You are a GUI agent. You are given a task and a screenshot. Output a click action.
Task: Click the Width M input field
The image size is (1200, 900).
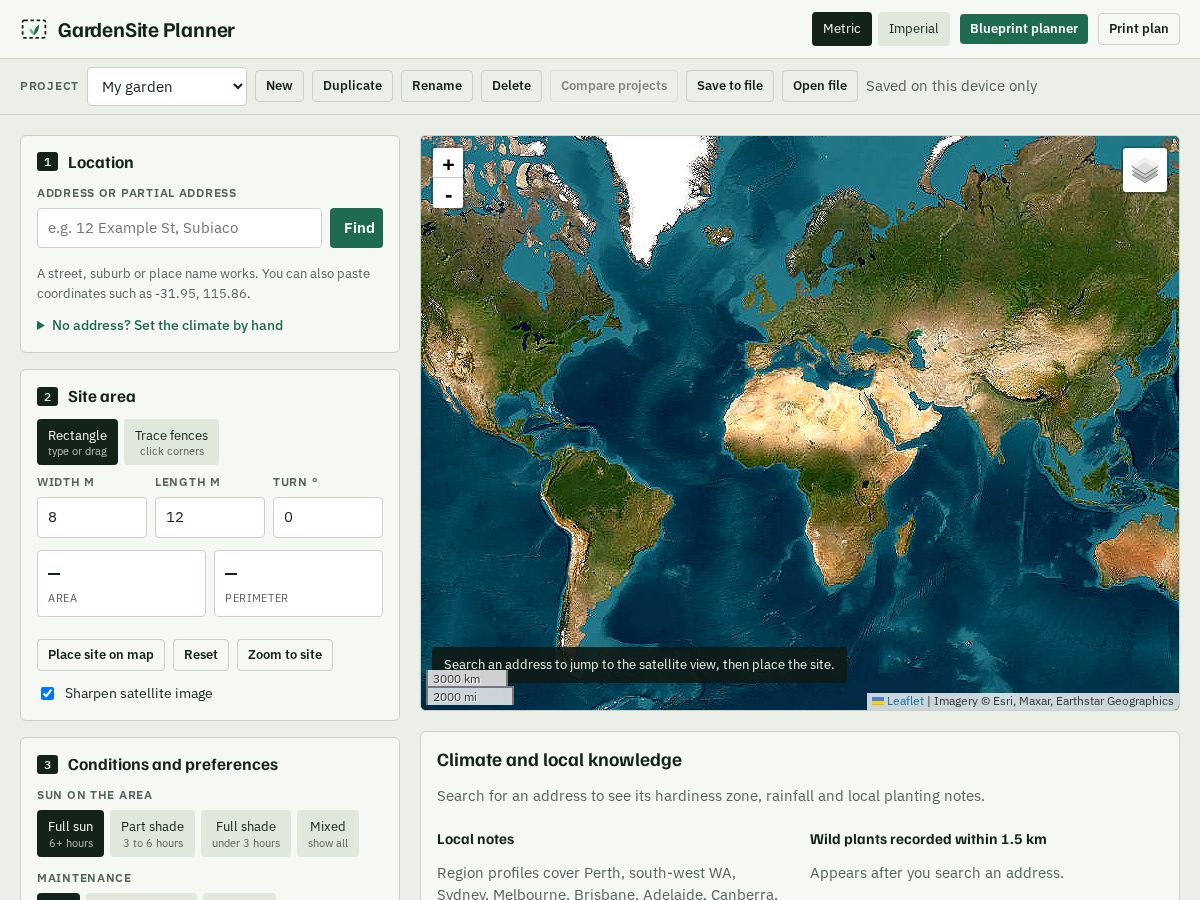[x=92, y=517]
